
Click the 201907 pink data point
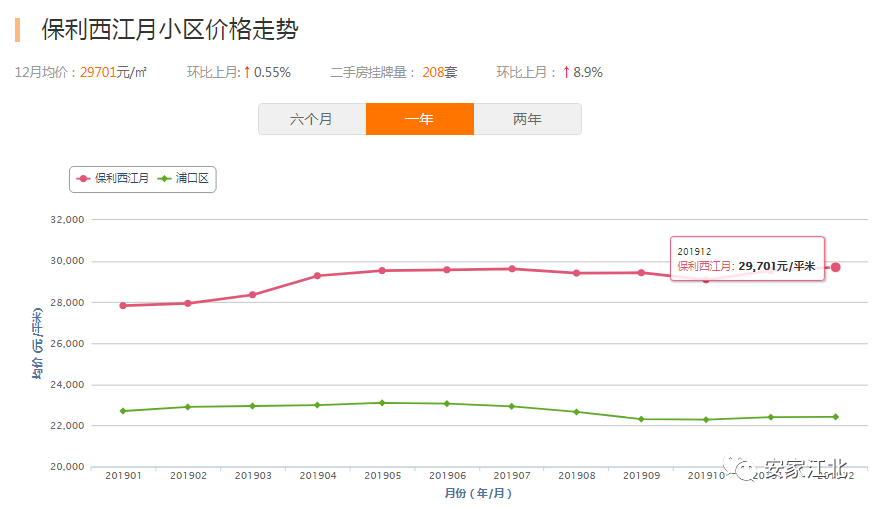coord(512,269)
